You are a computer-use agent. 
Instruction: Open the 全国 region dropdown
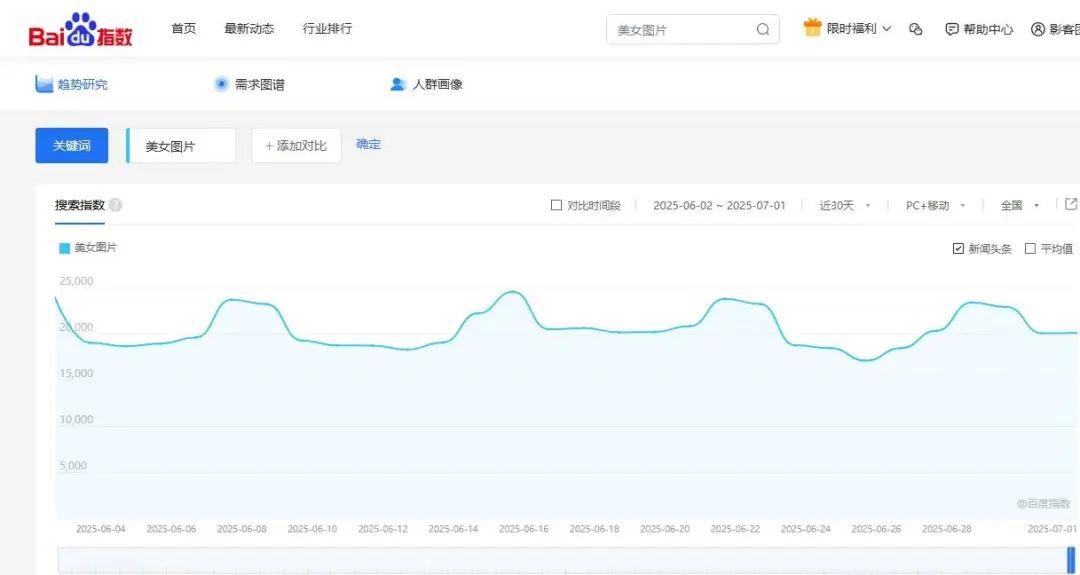pos(1020,206)
